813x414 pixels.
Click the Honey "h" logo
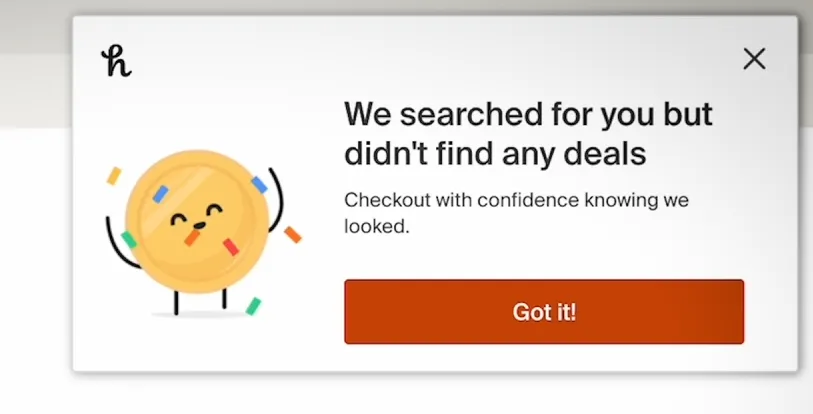(116, 61)
